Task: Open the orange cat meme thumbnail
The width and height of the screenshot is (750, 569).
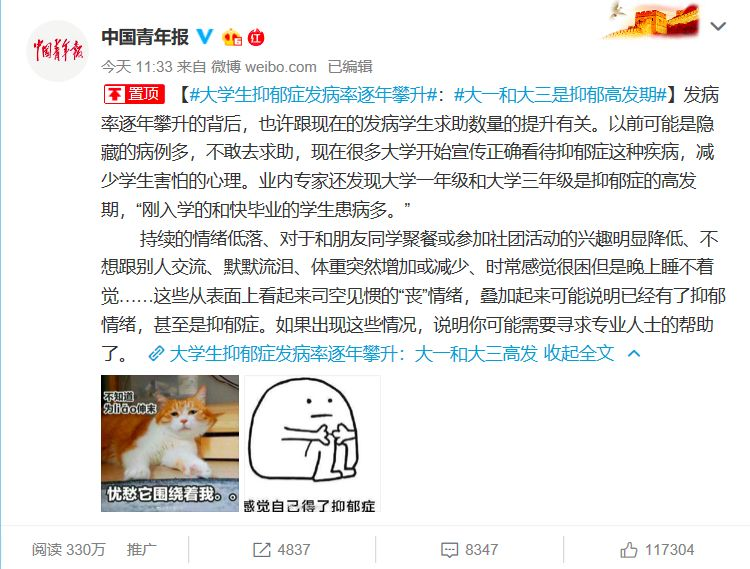Action: click(170, 443)
